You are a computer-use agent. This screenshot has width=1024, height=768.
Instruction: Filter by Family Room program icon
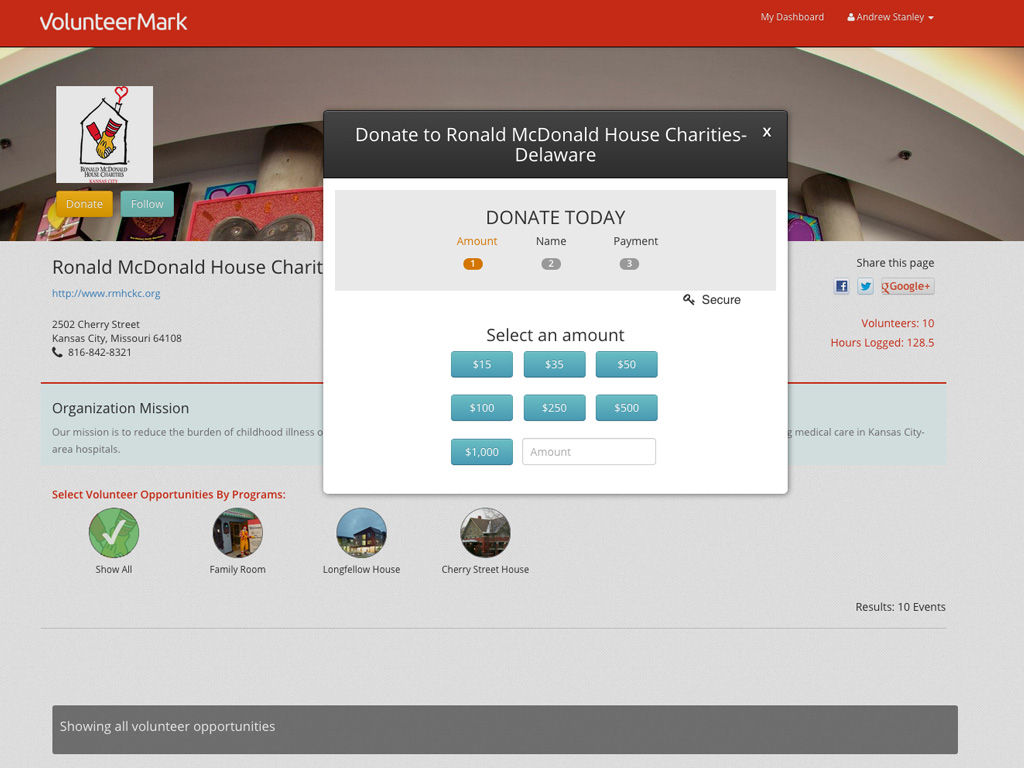pyautogui.click(x=238, y=533)
